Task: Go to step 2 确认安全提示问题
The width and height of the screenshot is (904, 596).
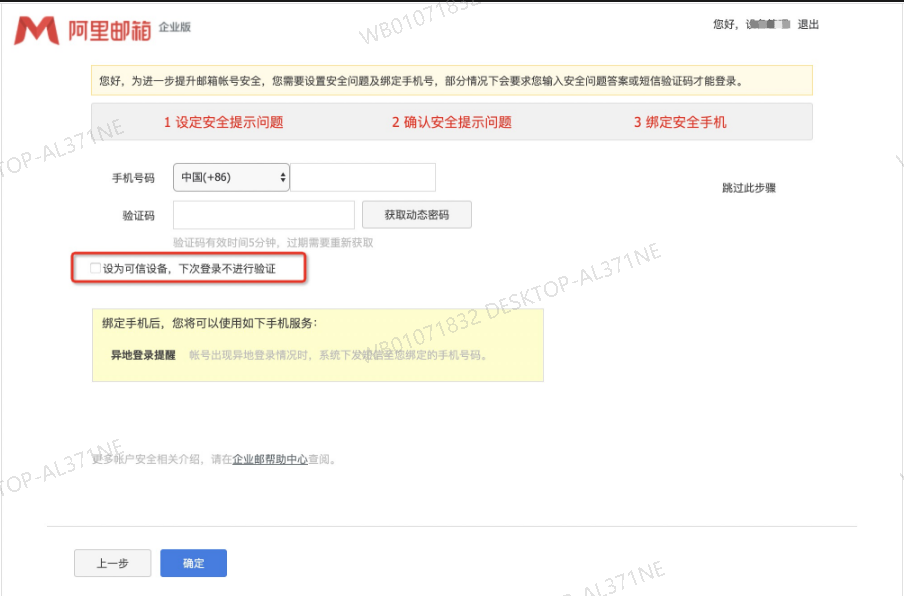Action: [x=451, y=122]
